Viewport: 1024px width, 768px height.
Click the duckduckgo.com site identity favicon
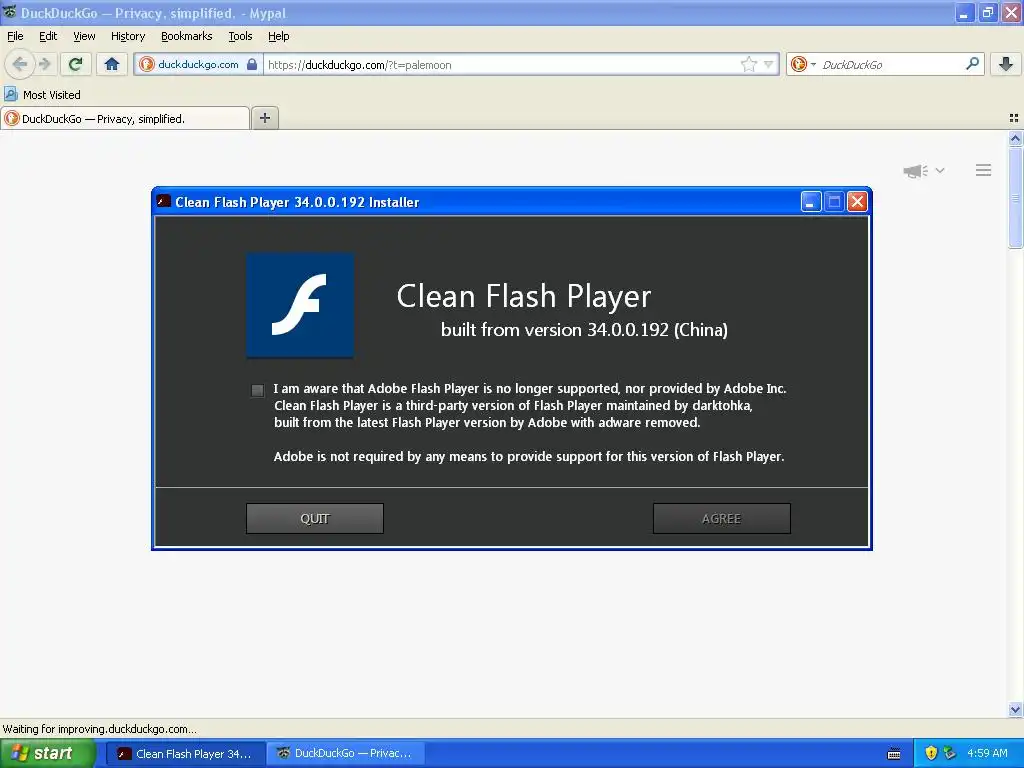click(x=147, y=64)
